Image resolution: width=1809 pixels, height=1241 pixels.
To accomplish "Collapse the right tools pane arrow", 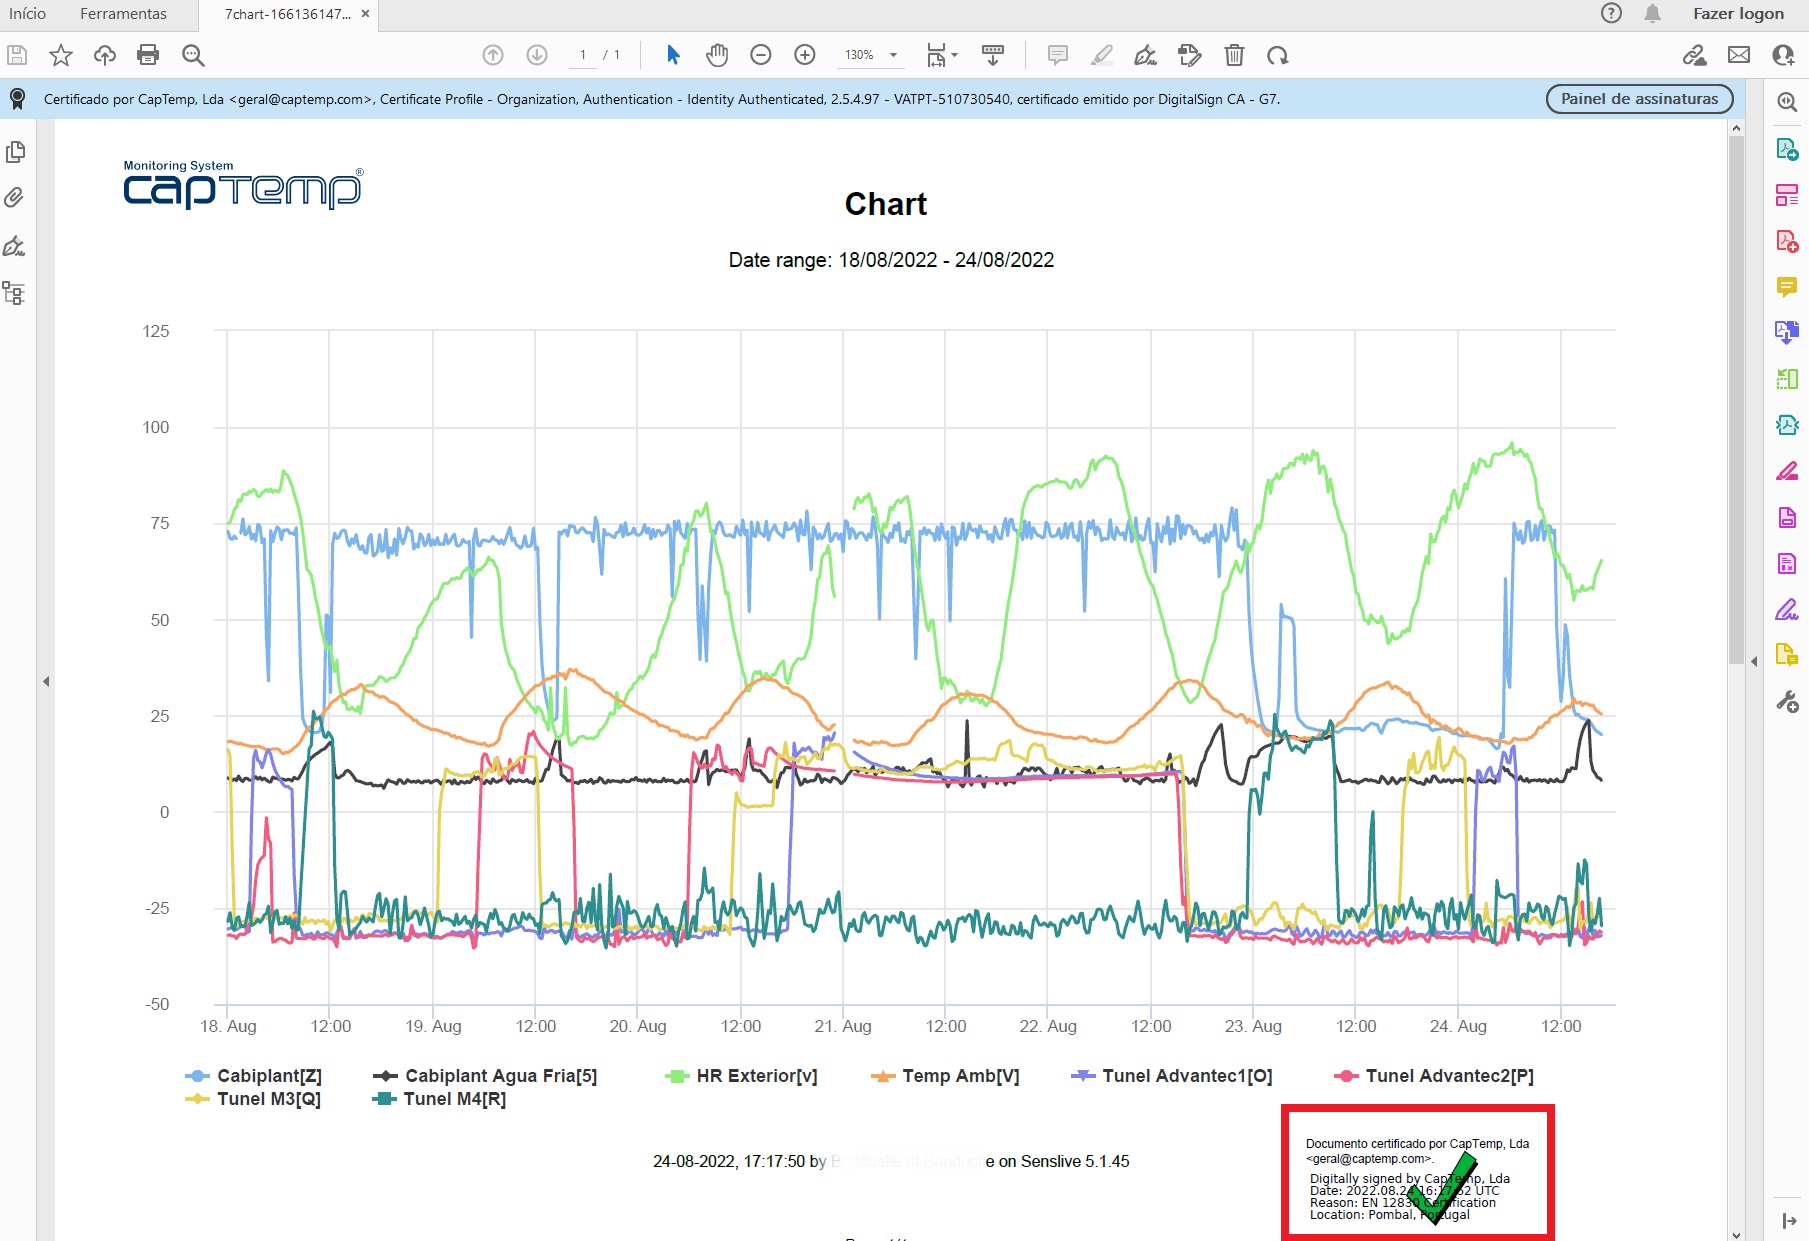I will click(1754, 661).
